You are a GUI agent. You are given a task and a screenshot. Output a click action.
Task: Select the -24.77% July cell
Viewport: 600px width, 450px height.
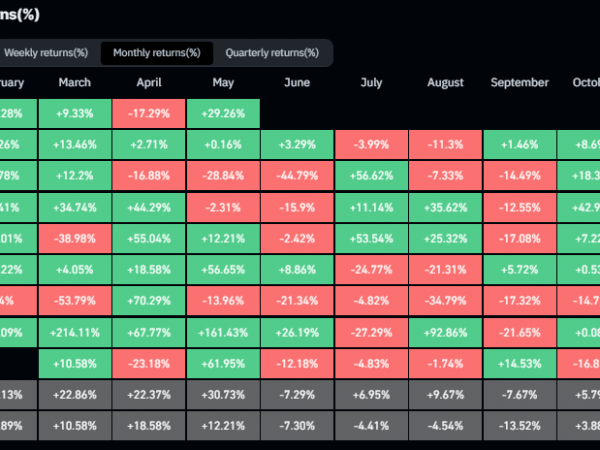point(371,270)
